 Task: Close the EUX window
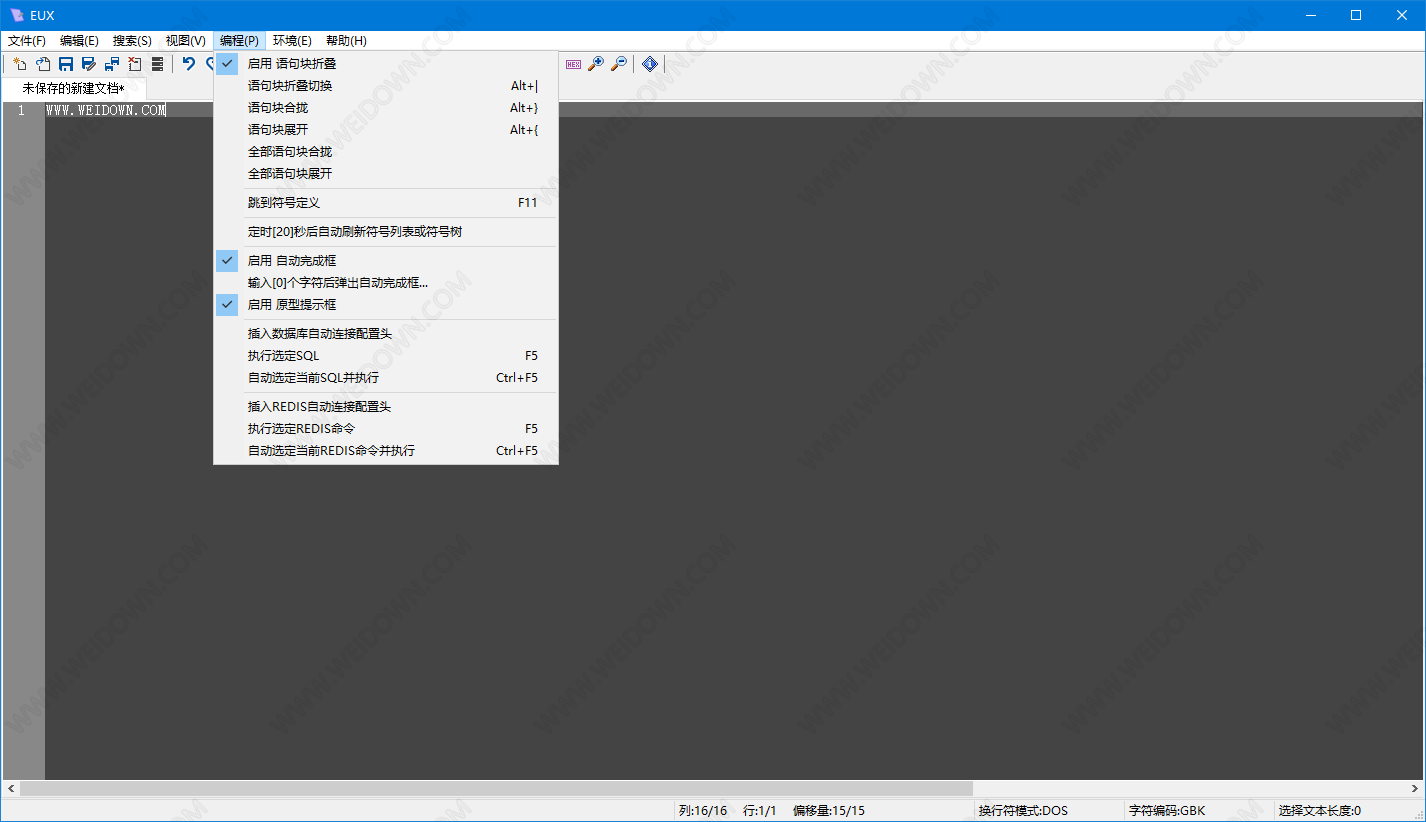point(1402,15)
